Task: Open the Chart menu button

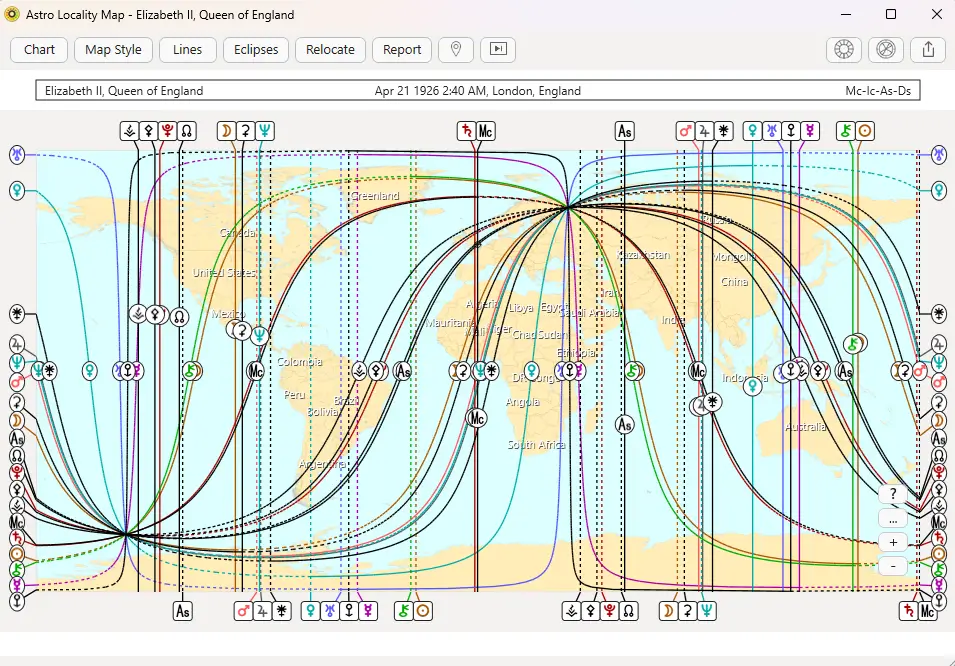Action: click(39, 49)
